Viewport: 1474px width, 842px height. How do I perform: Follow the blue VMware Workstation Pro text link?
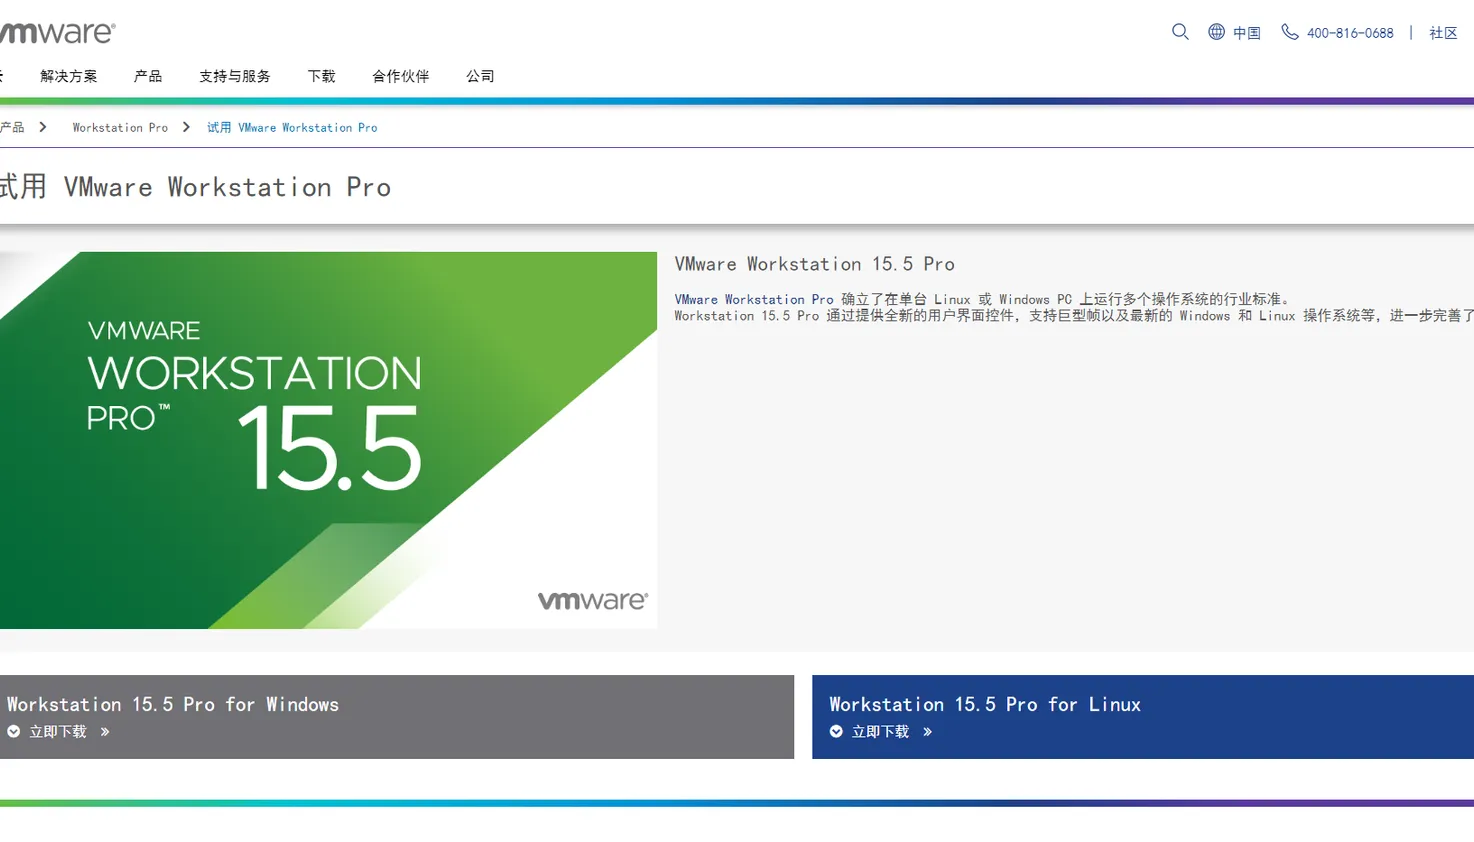(x=754, y=299)
